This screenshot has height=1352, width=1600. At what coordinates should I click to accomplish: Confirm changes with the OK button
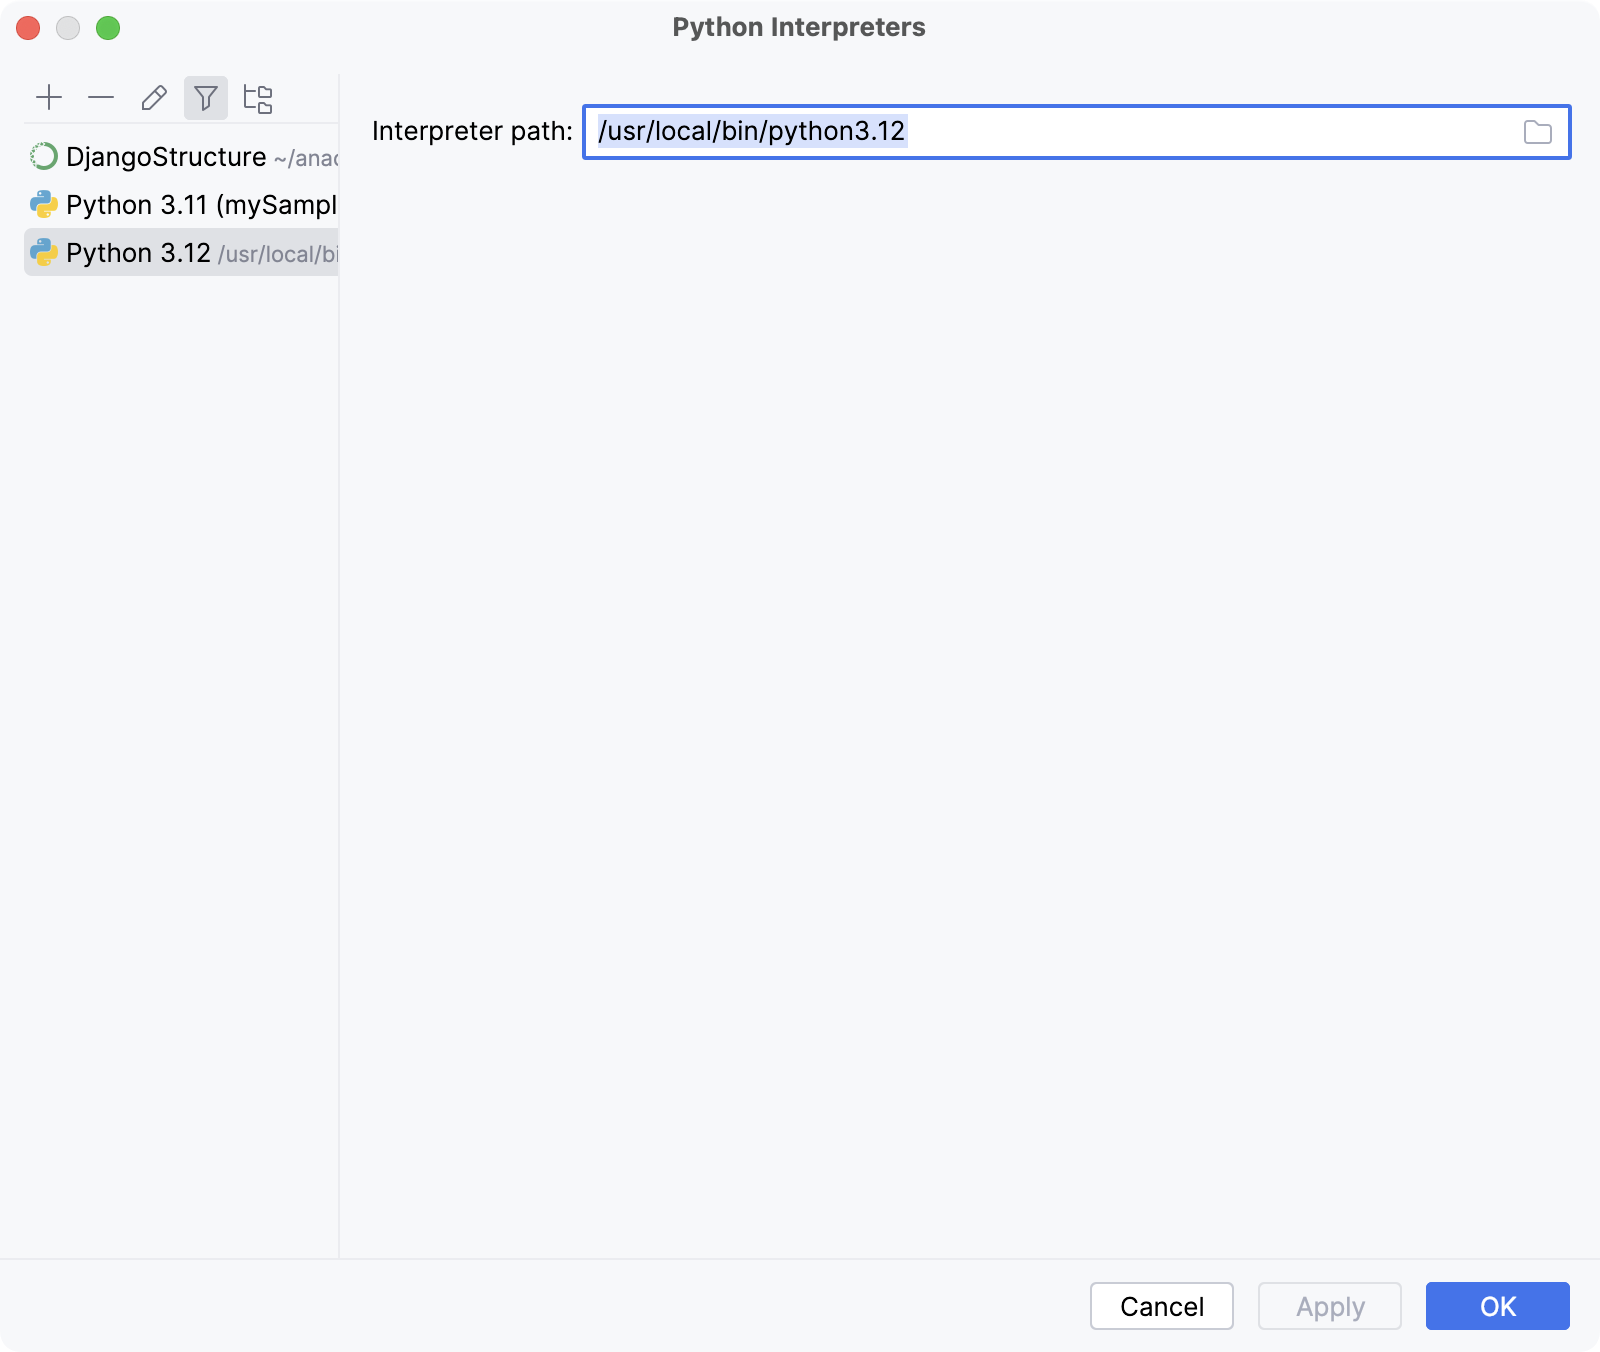tap(1497, 1306)
